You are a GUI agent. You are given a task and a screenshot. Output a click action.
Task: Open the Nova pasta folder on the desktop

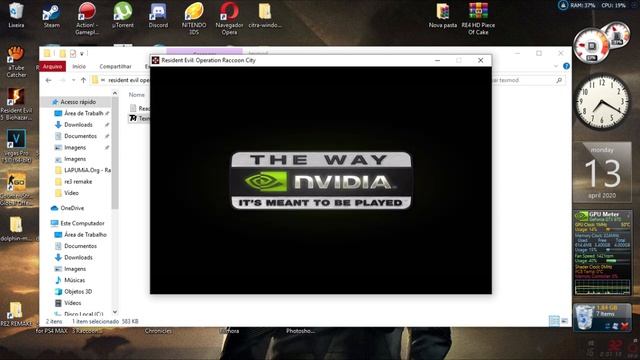(x=443, y=15)
